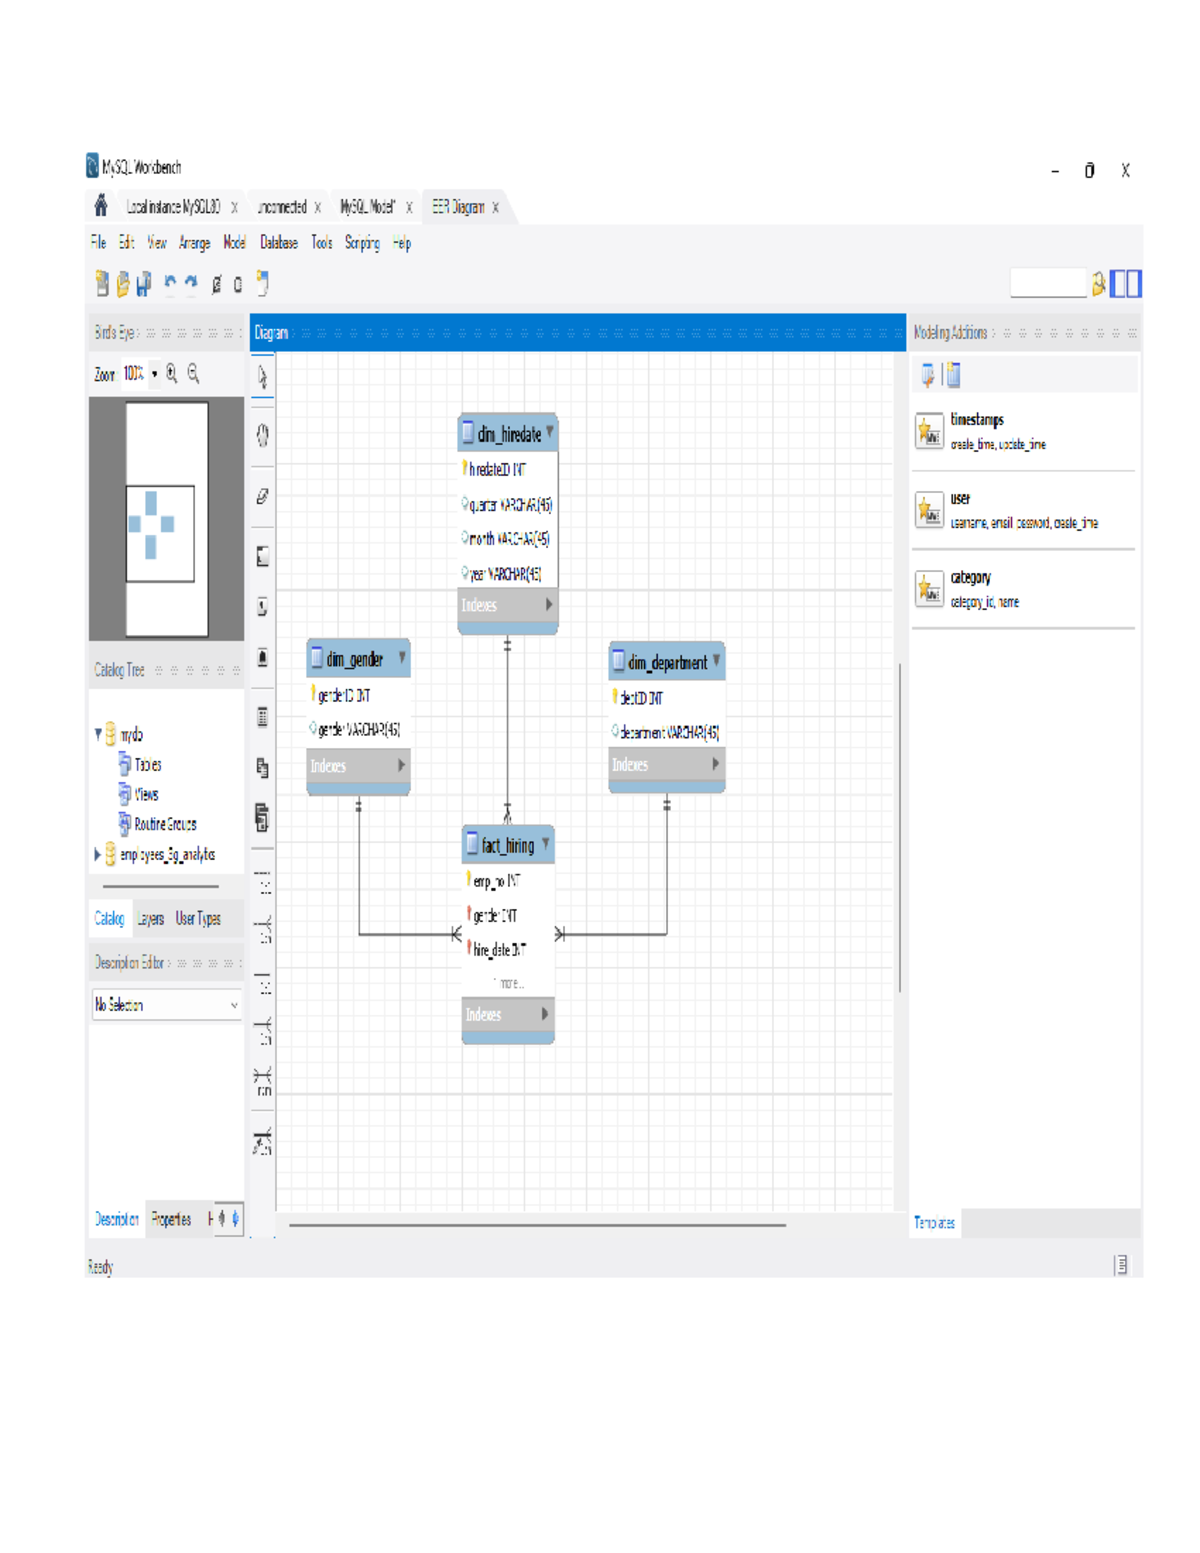
Task: Open the Database menu
Action: tap(277, 243)
